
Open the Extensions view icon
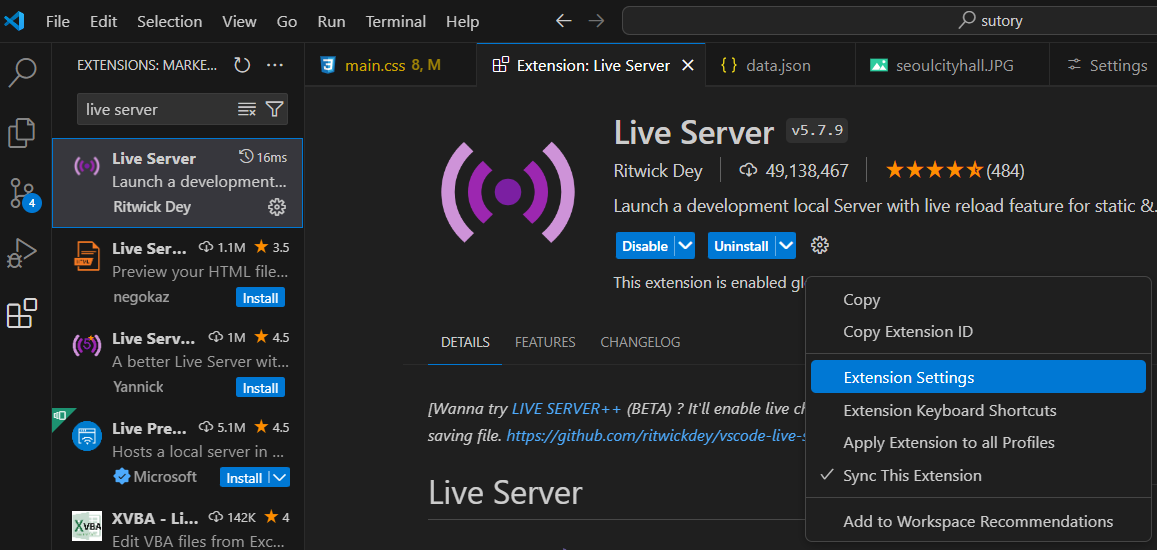[x=23, y=314]
